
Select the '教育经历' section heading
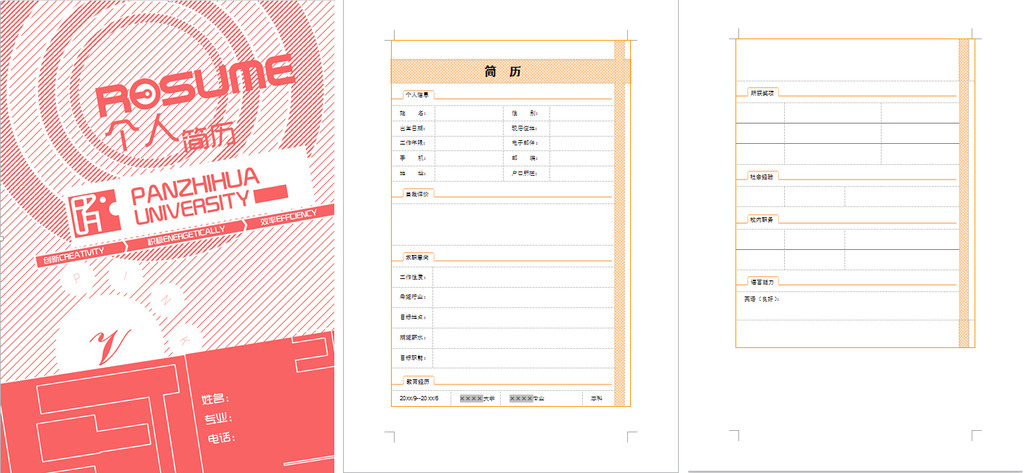pyautogui.click(x=418, y=381)
